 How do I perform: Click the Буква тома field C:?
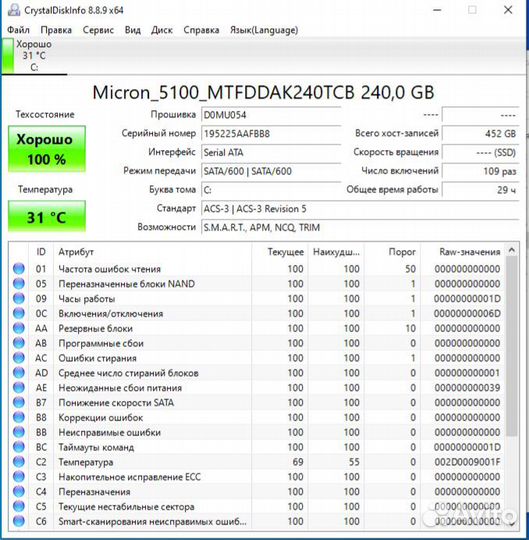click(271, 190)
